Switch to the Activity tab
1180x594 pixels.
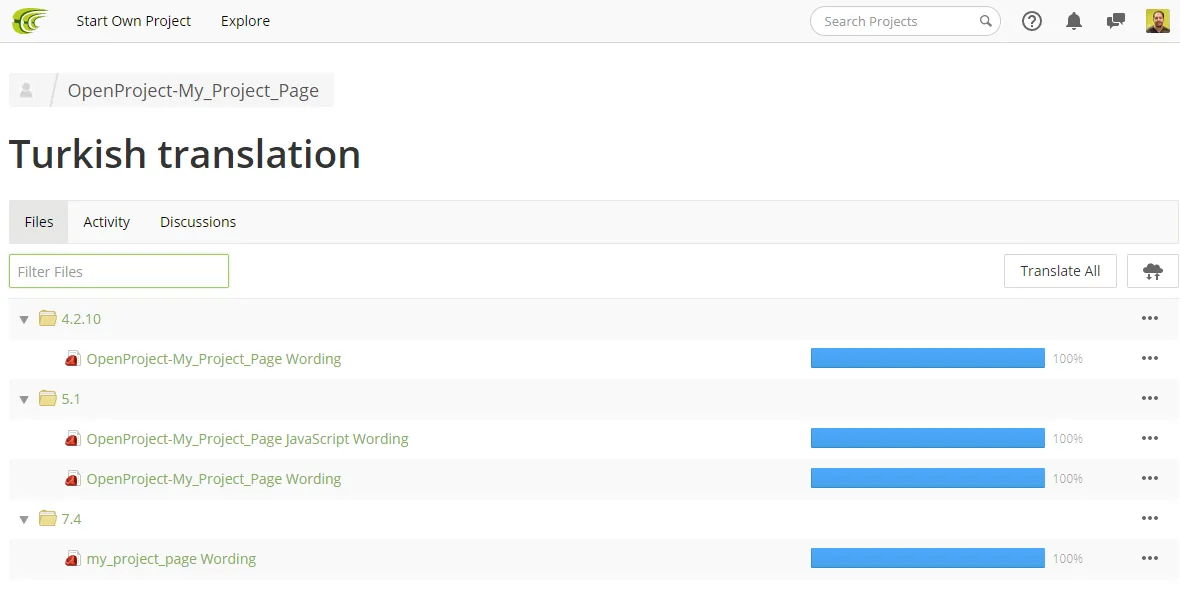(106, 222)
